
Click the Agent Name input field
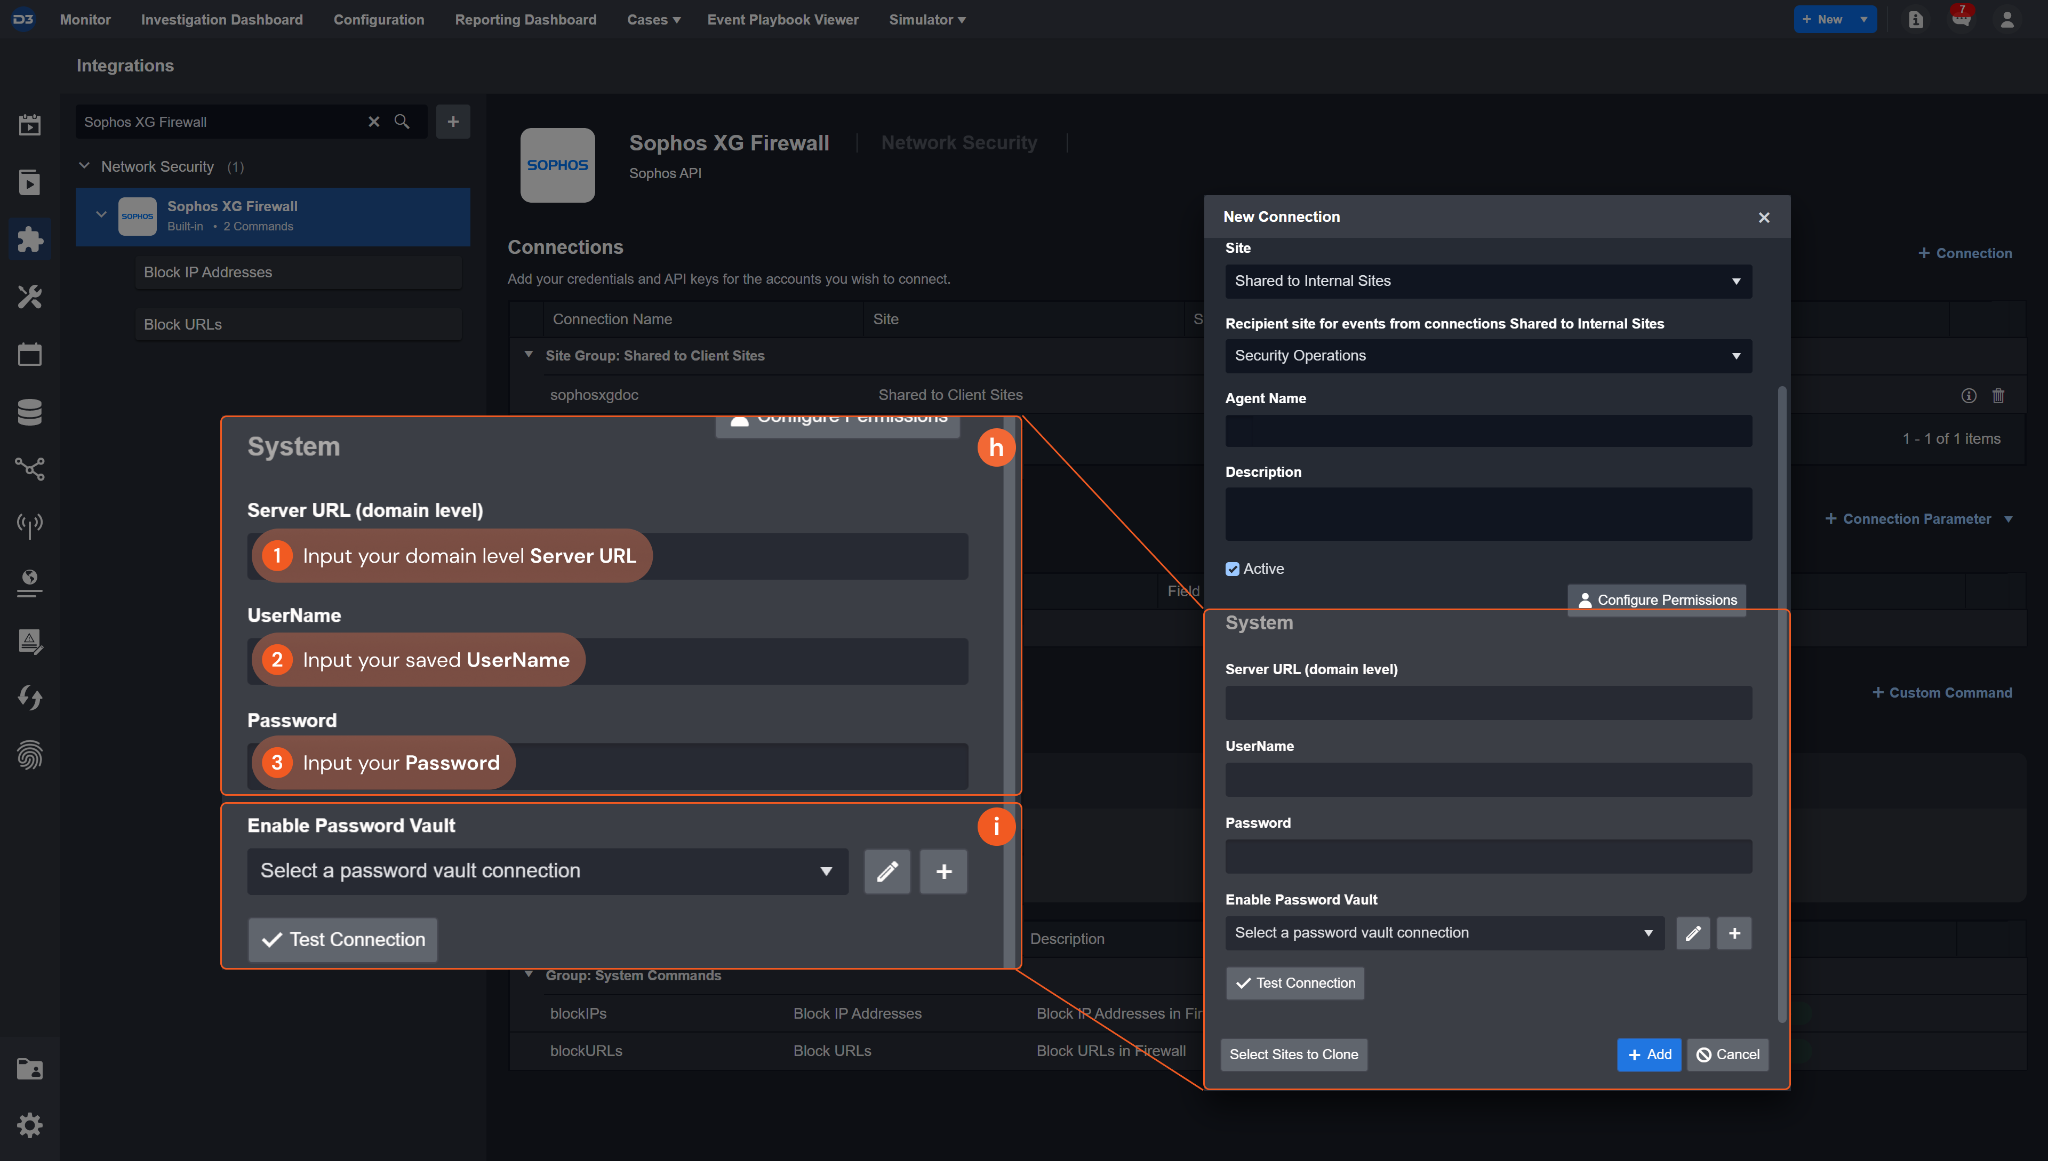pyautogui.click(x=1488, y=431)
